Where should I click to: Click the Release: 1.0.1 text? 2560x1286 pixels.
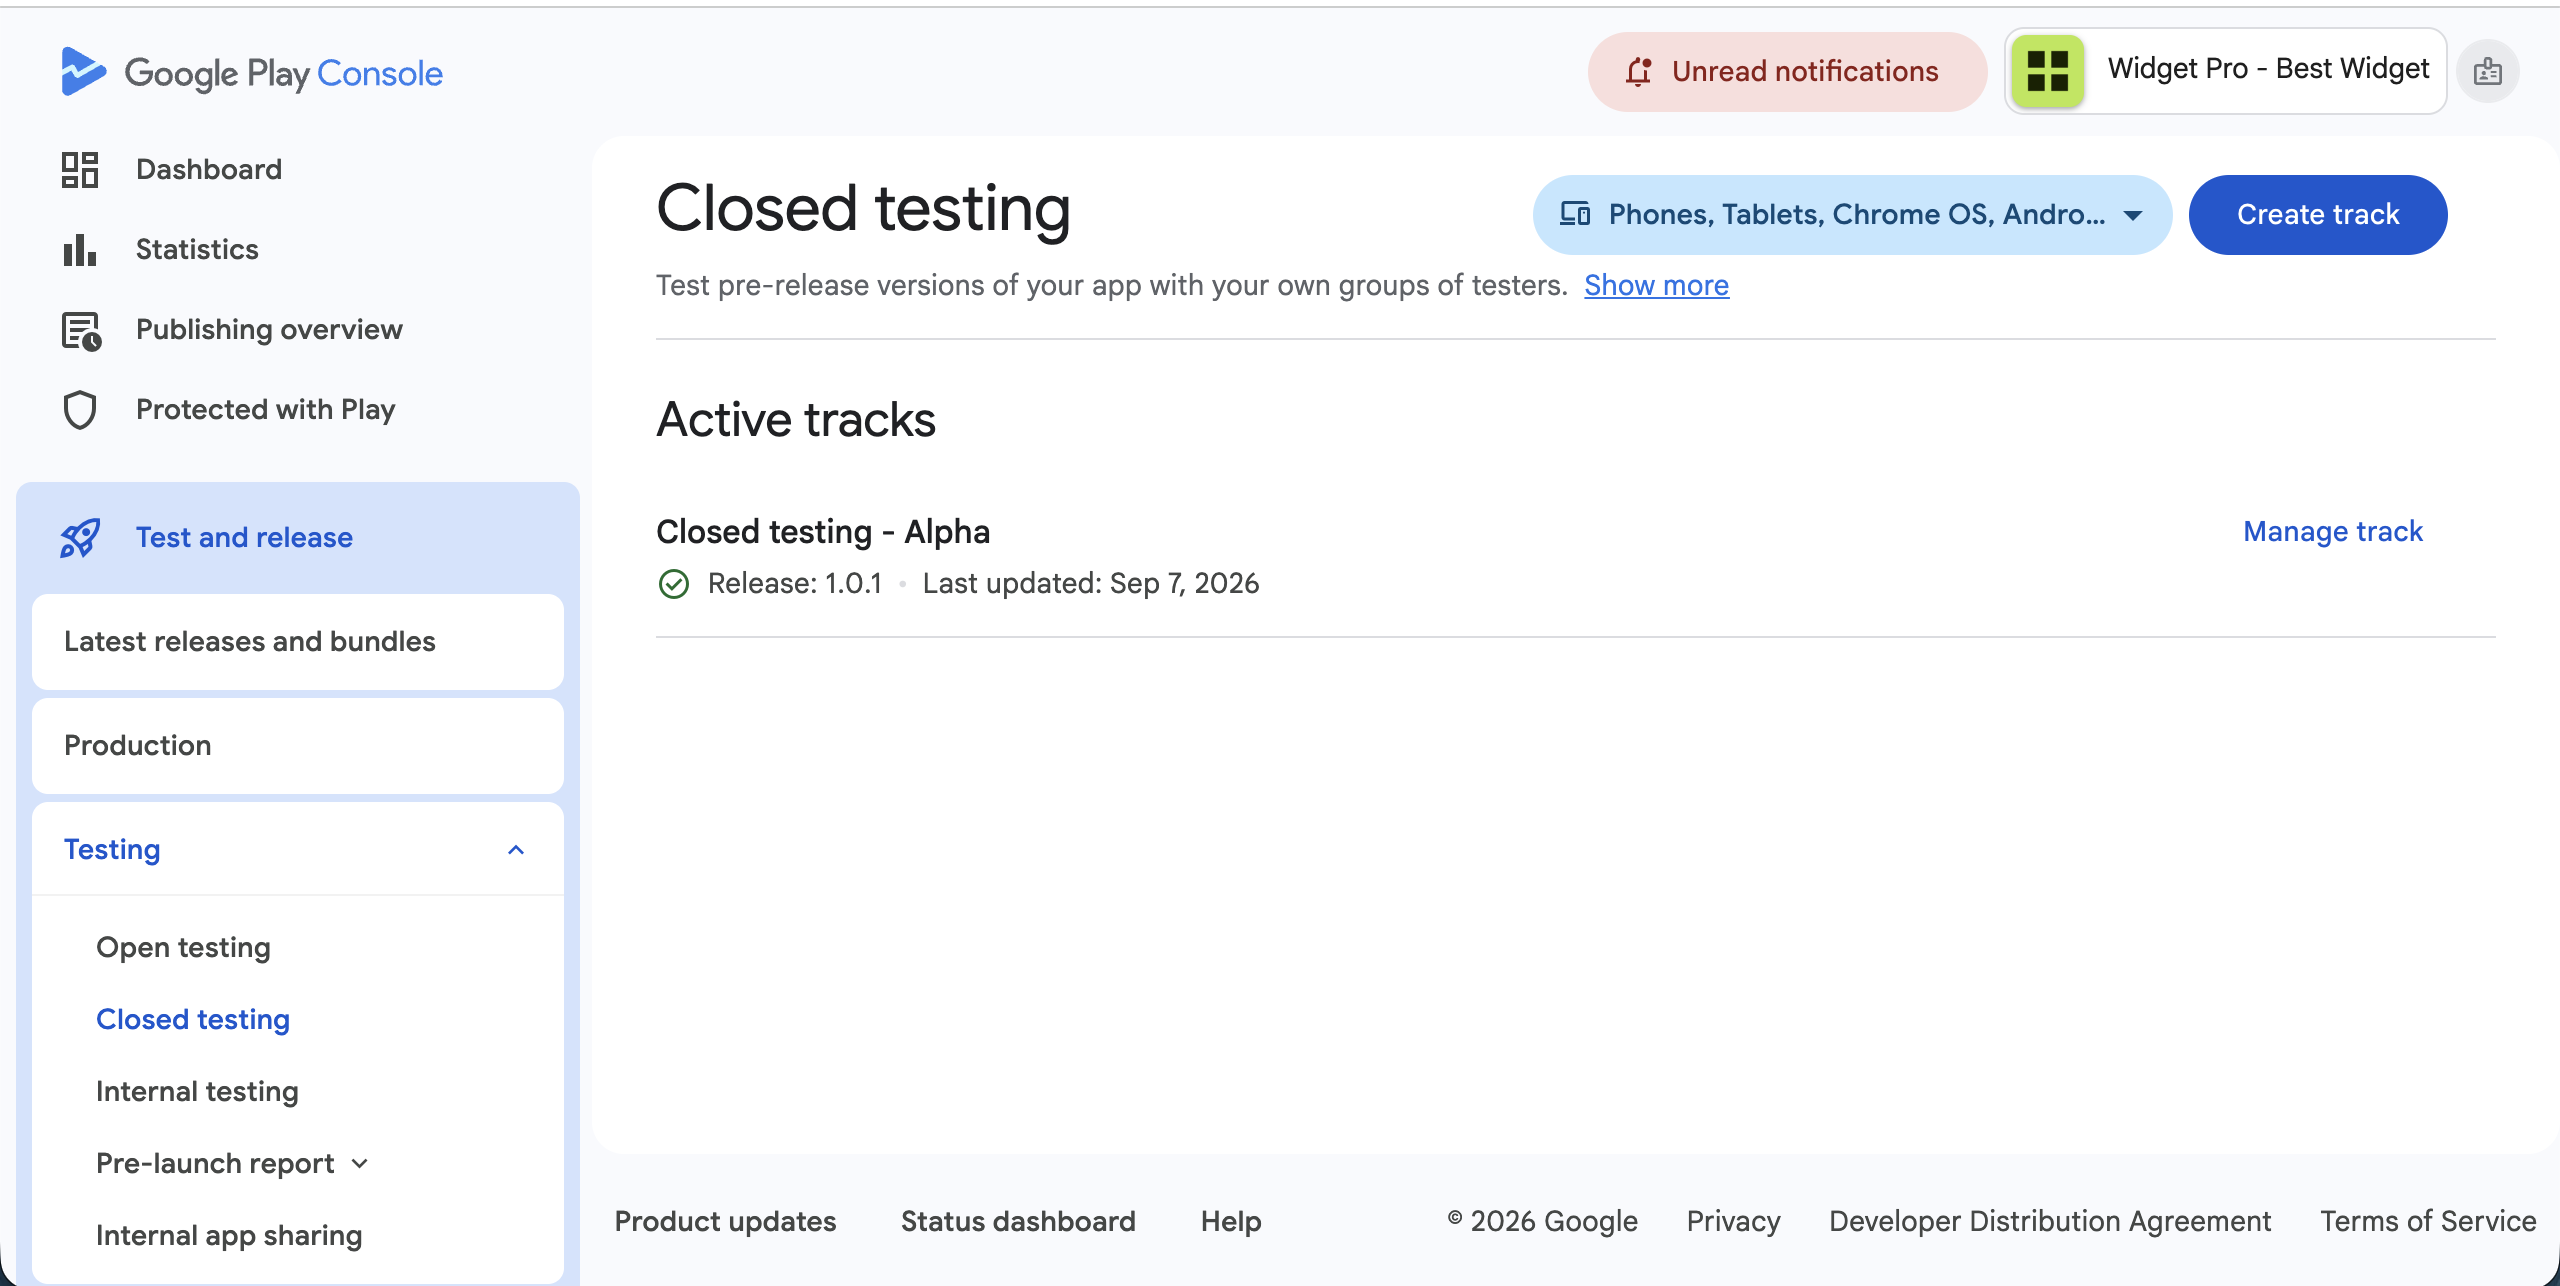point(795,584)
